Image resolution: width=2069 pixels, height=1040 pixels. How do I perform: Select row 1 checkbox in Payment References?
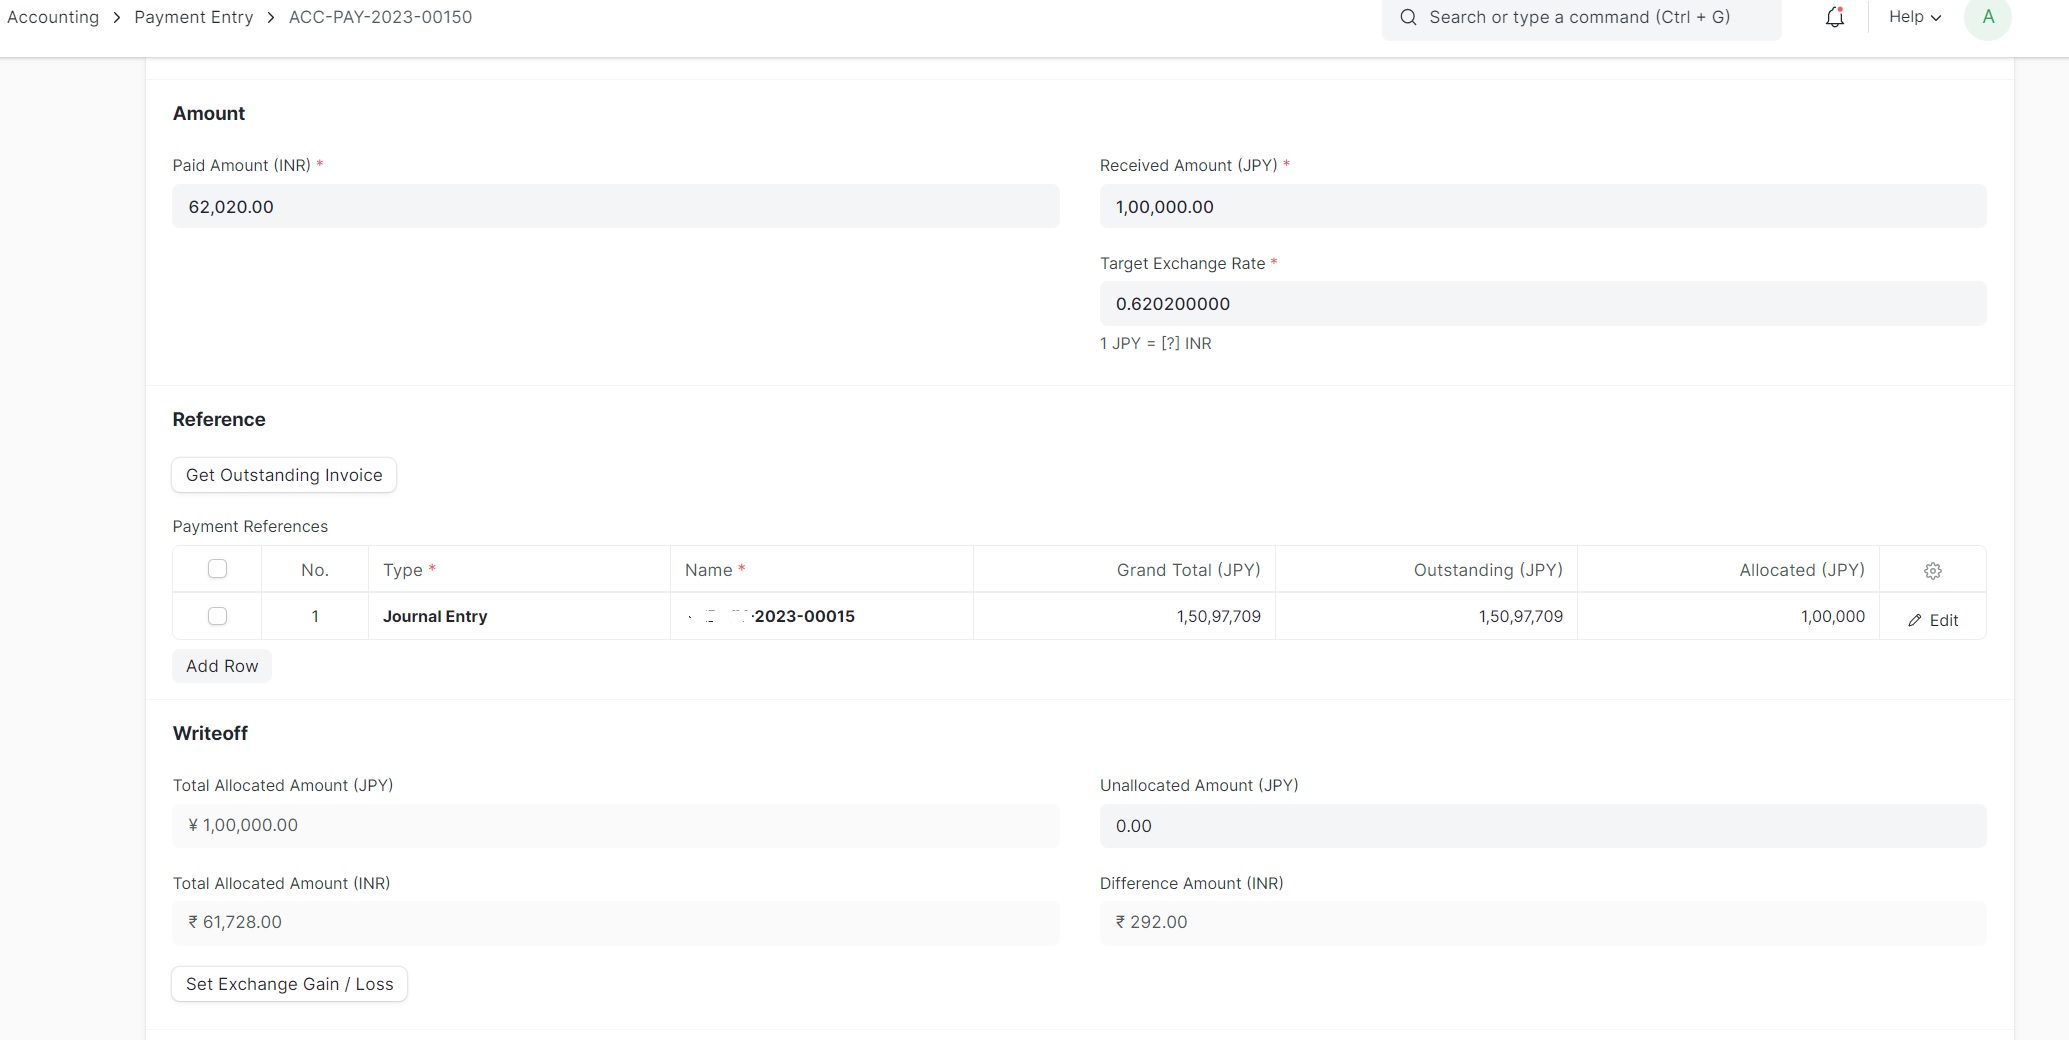pyautogui.click(x=217, y=616)
